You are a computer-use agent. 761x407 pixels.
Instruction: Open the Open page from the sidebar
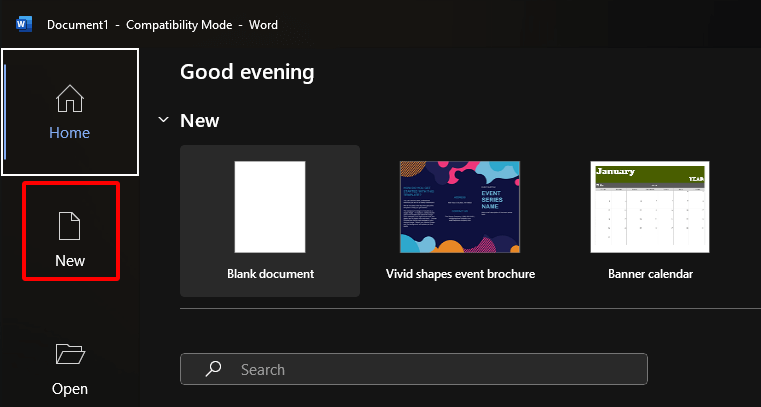tap(70, 369)
